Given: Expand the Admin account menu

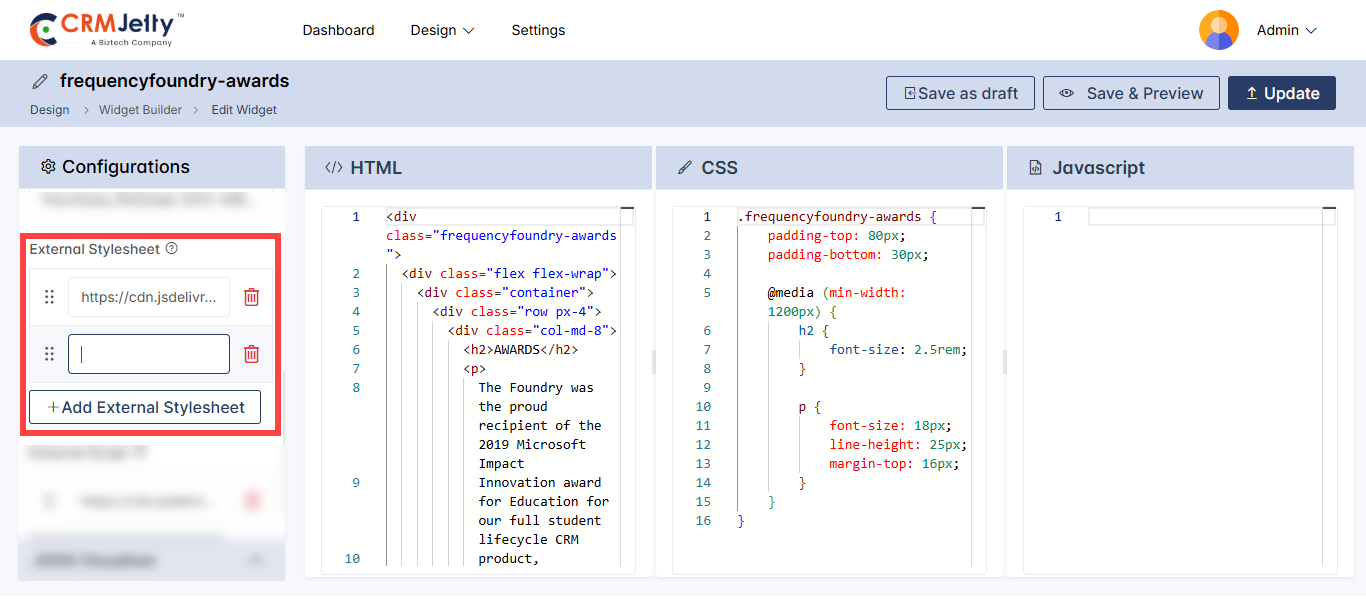Looking at the screenshot, I should point(1287,30).
